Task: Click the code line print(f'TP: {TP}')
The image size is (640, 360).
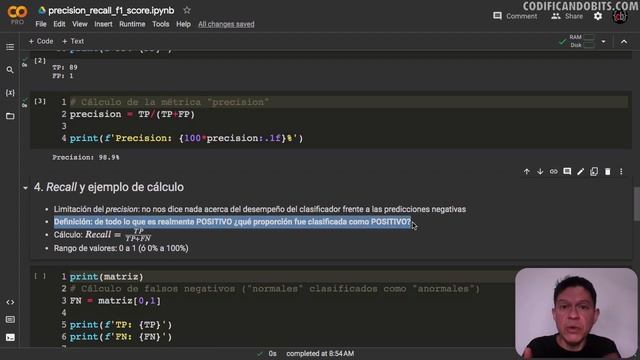Action: (121, 325)
